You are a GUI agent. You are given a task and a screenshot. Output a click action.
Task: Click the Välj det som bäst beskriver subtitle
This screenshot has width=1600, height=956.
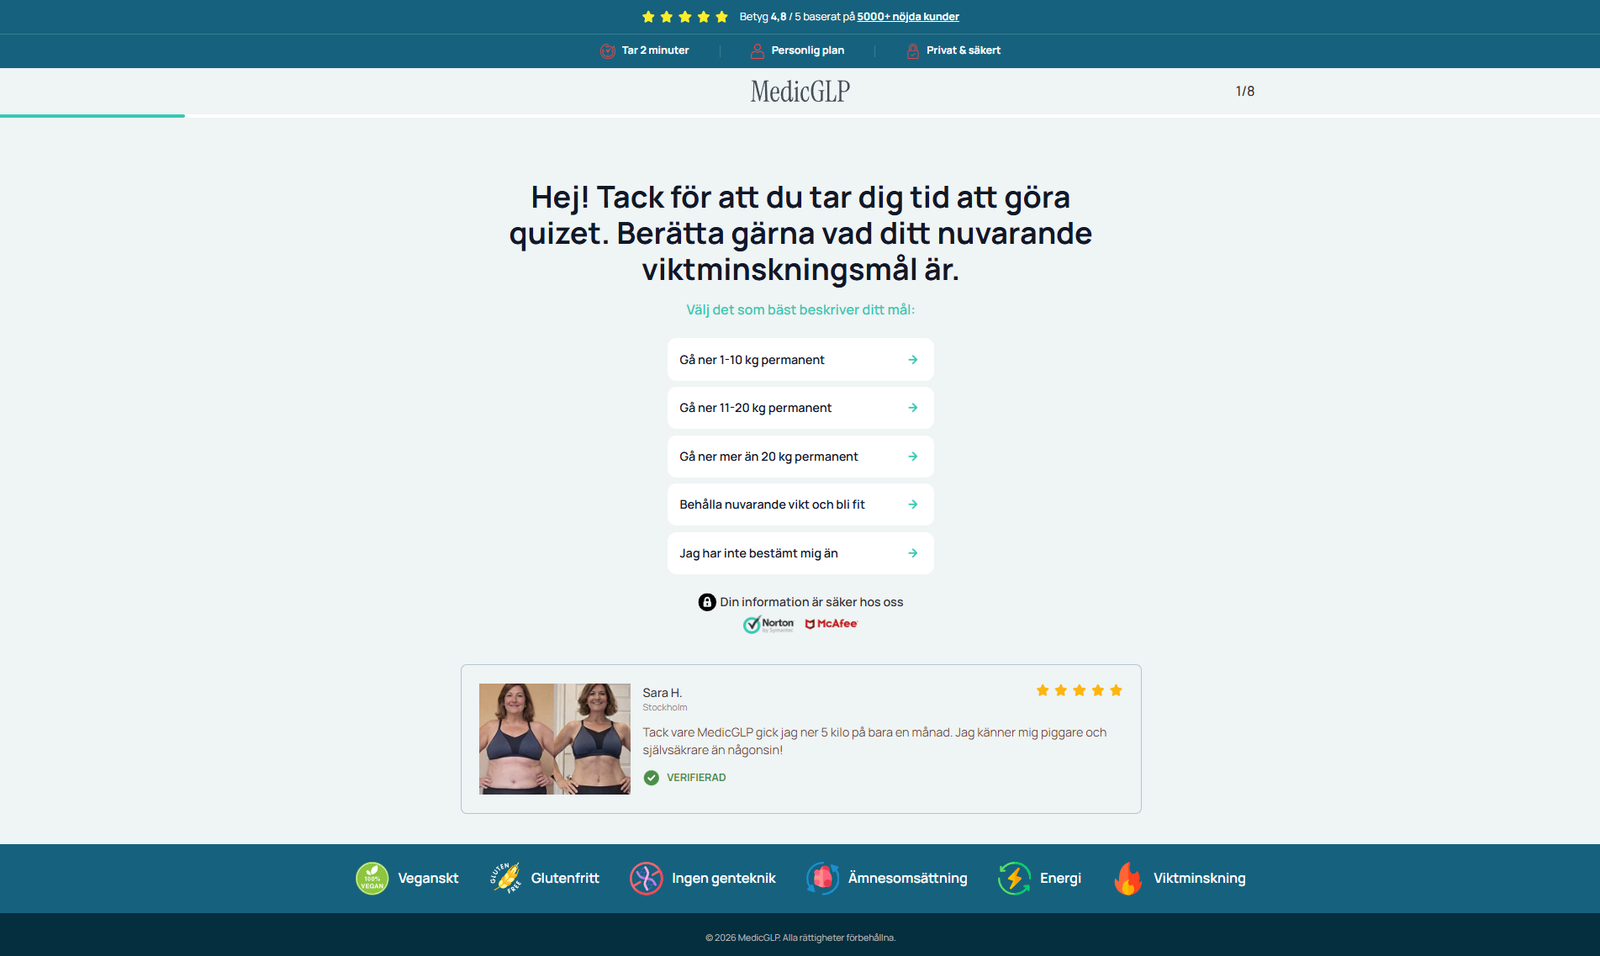pyautogui.click(x=800, y=310)
